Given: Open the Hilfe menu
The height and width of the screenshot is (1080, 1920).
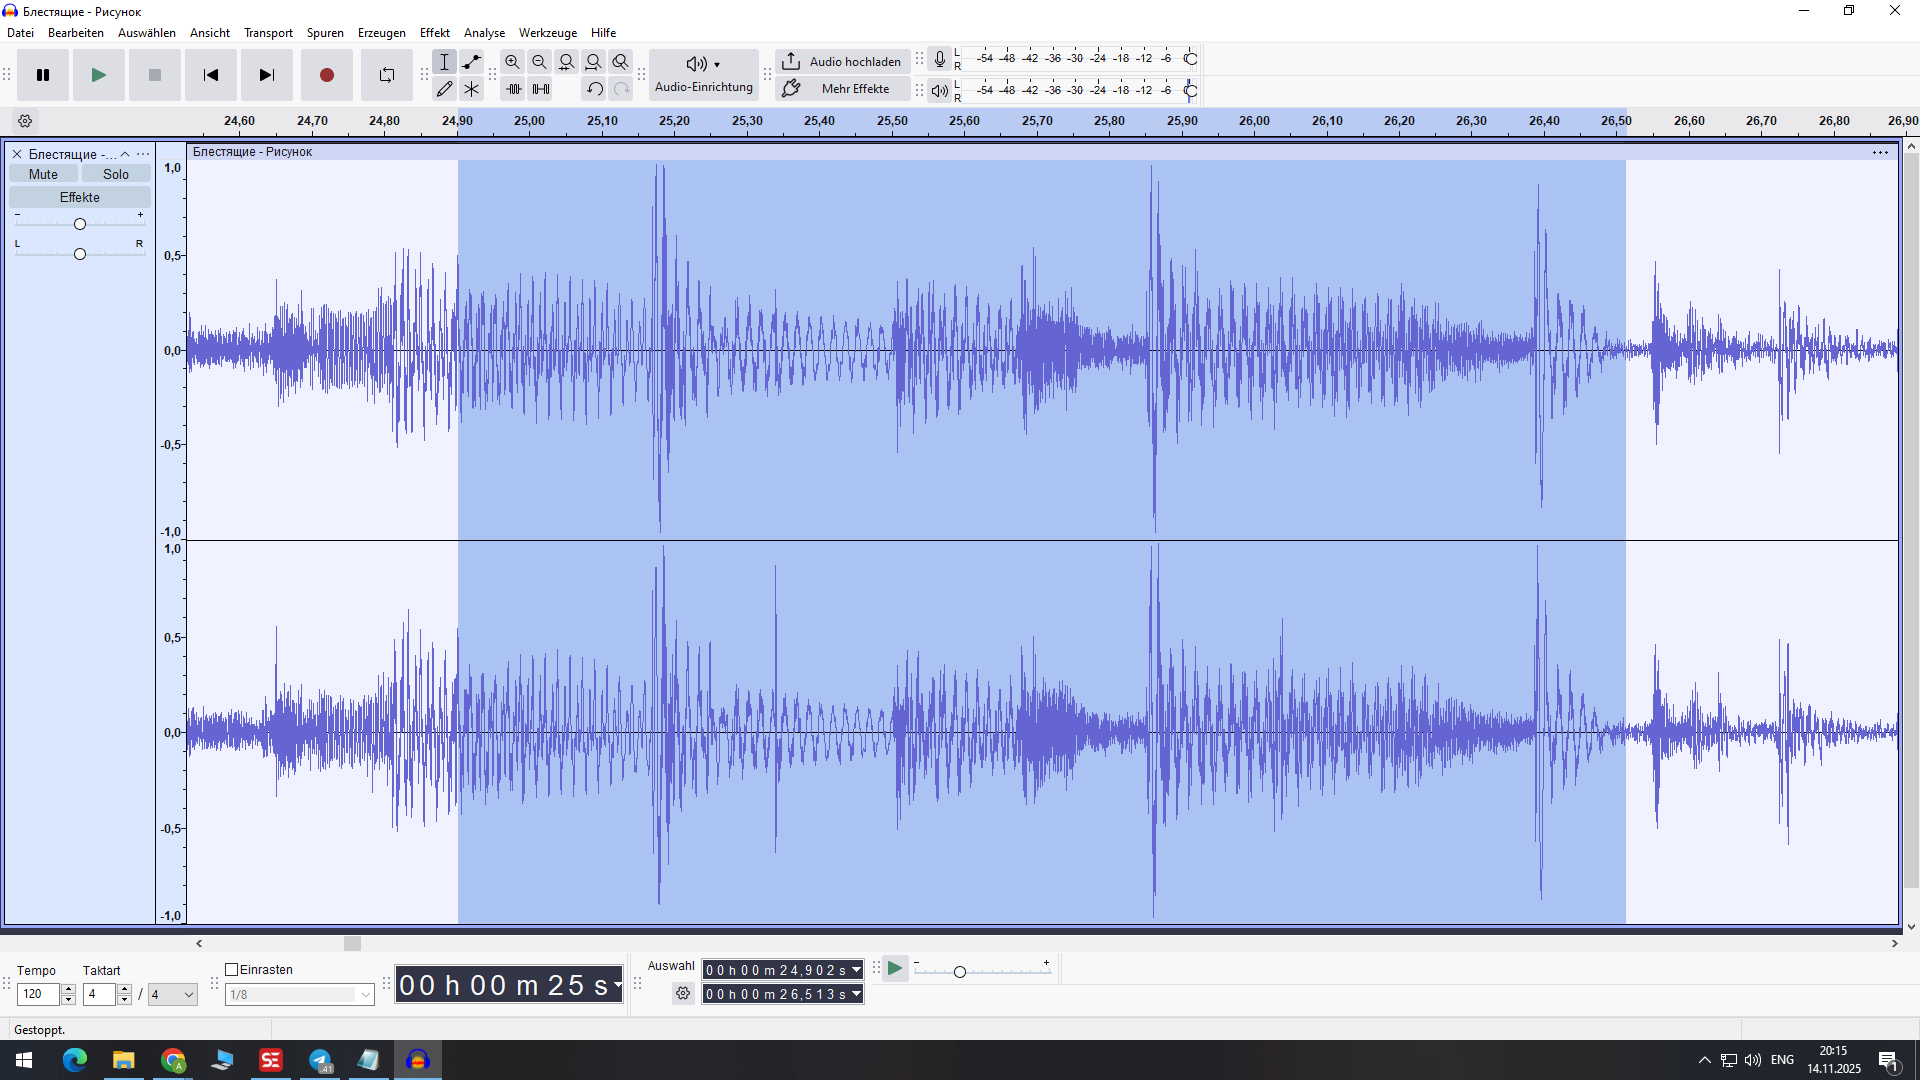Looking at the screenshot, I should (604, 33).
